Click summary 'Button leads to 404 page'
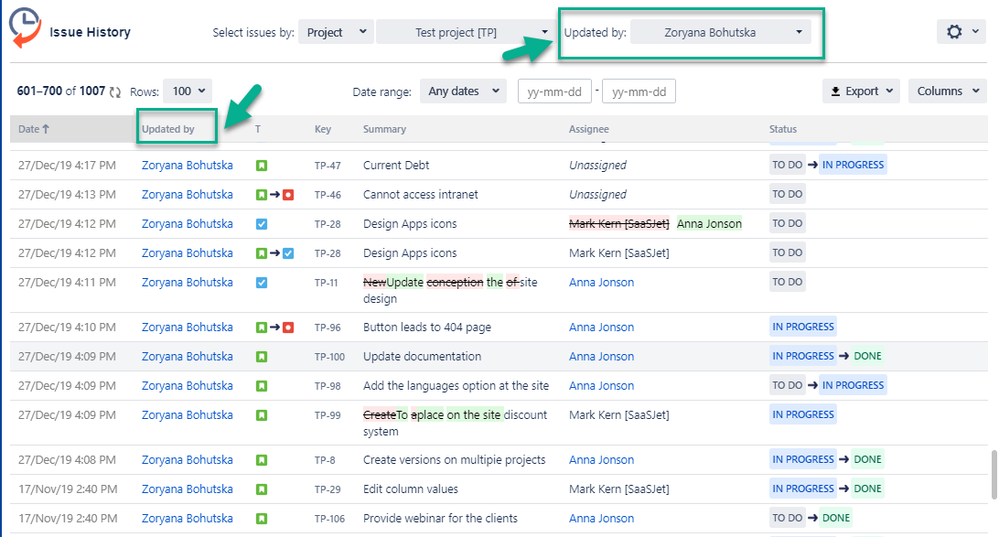 point(427,327)
